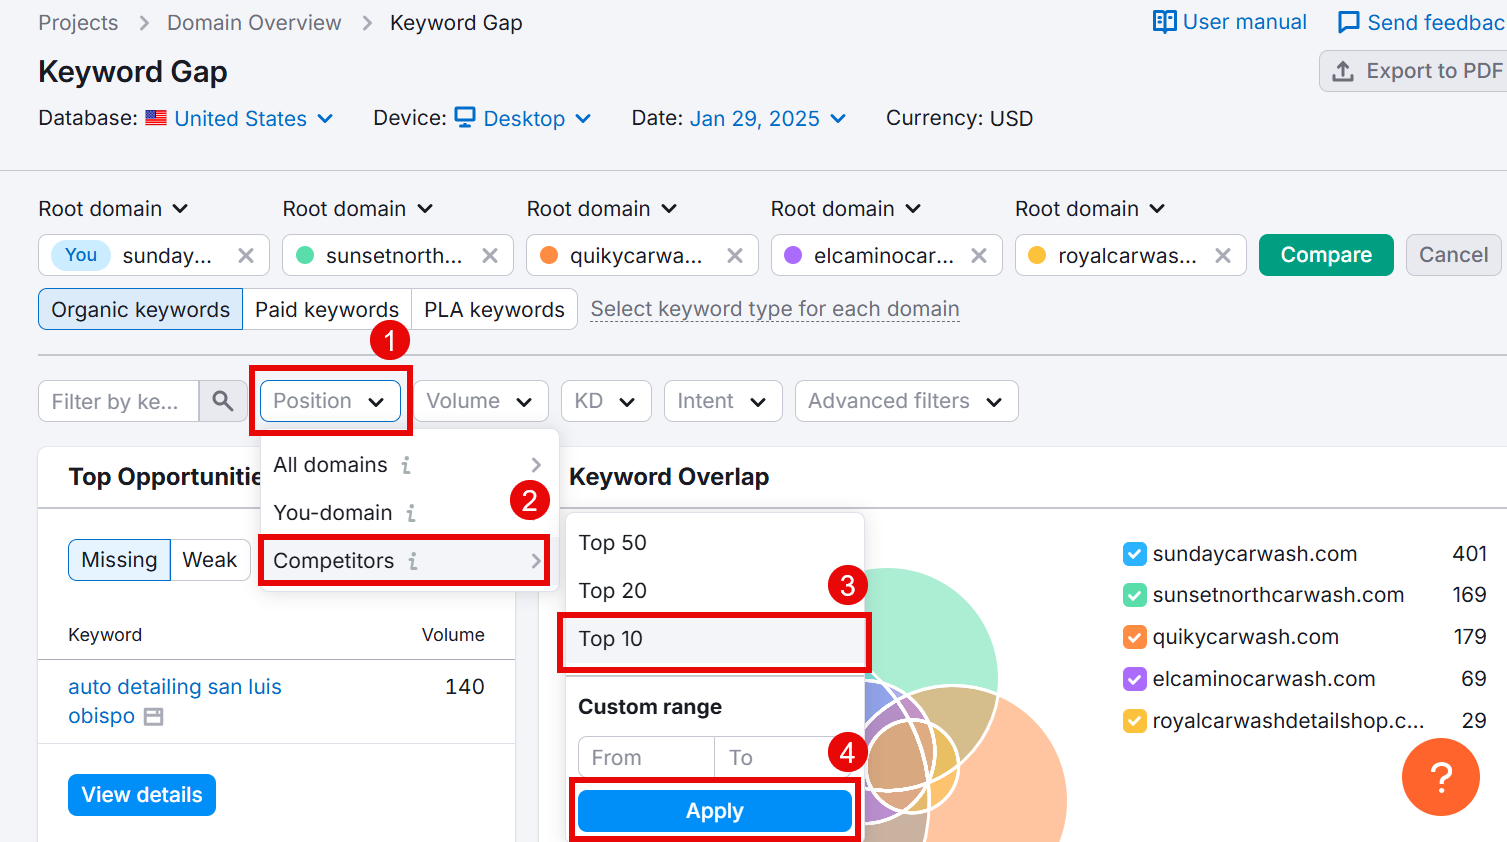Click the SERP features icon beside obispo

pyautogui.click(x=153, y=717)
